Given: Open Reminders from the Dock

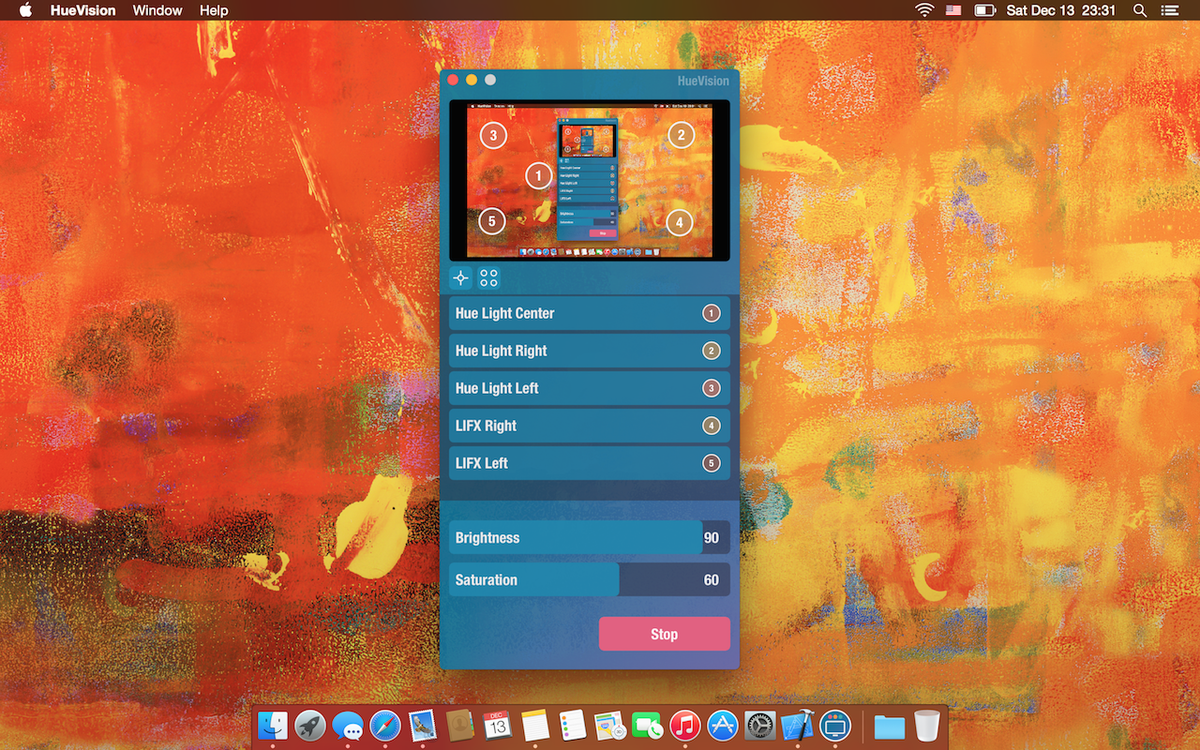Looking at the screenshot, I should [x=572, y=725].
